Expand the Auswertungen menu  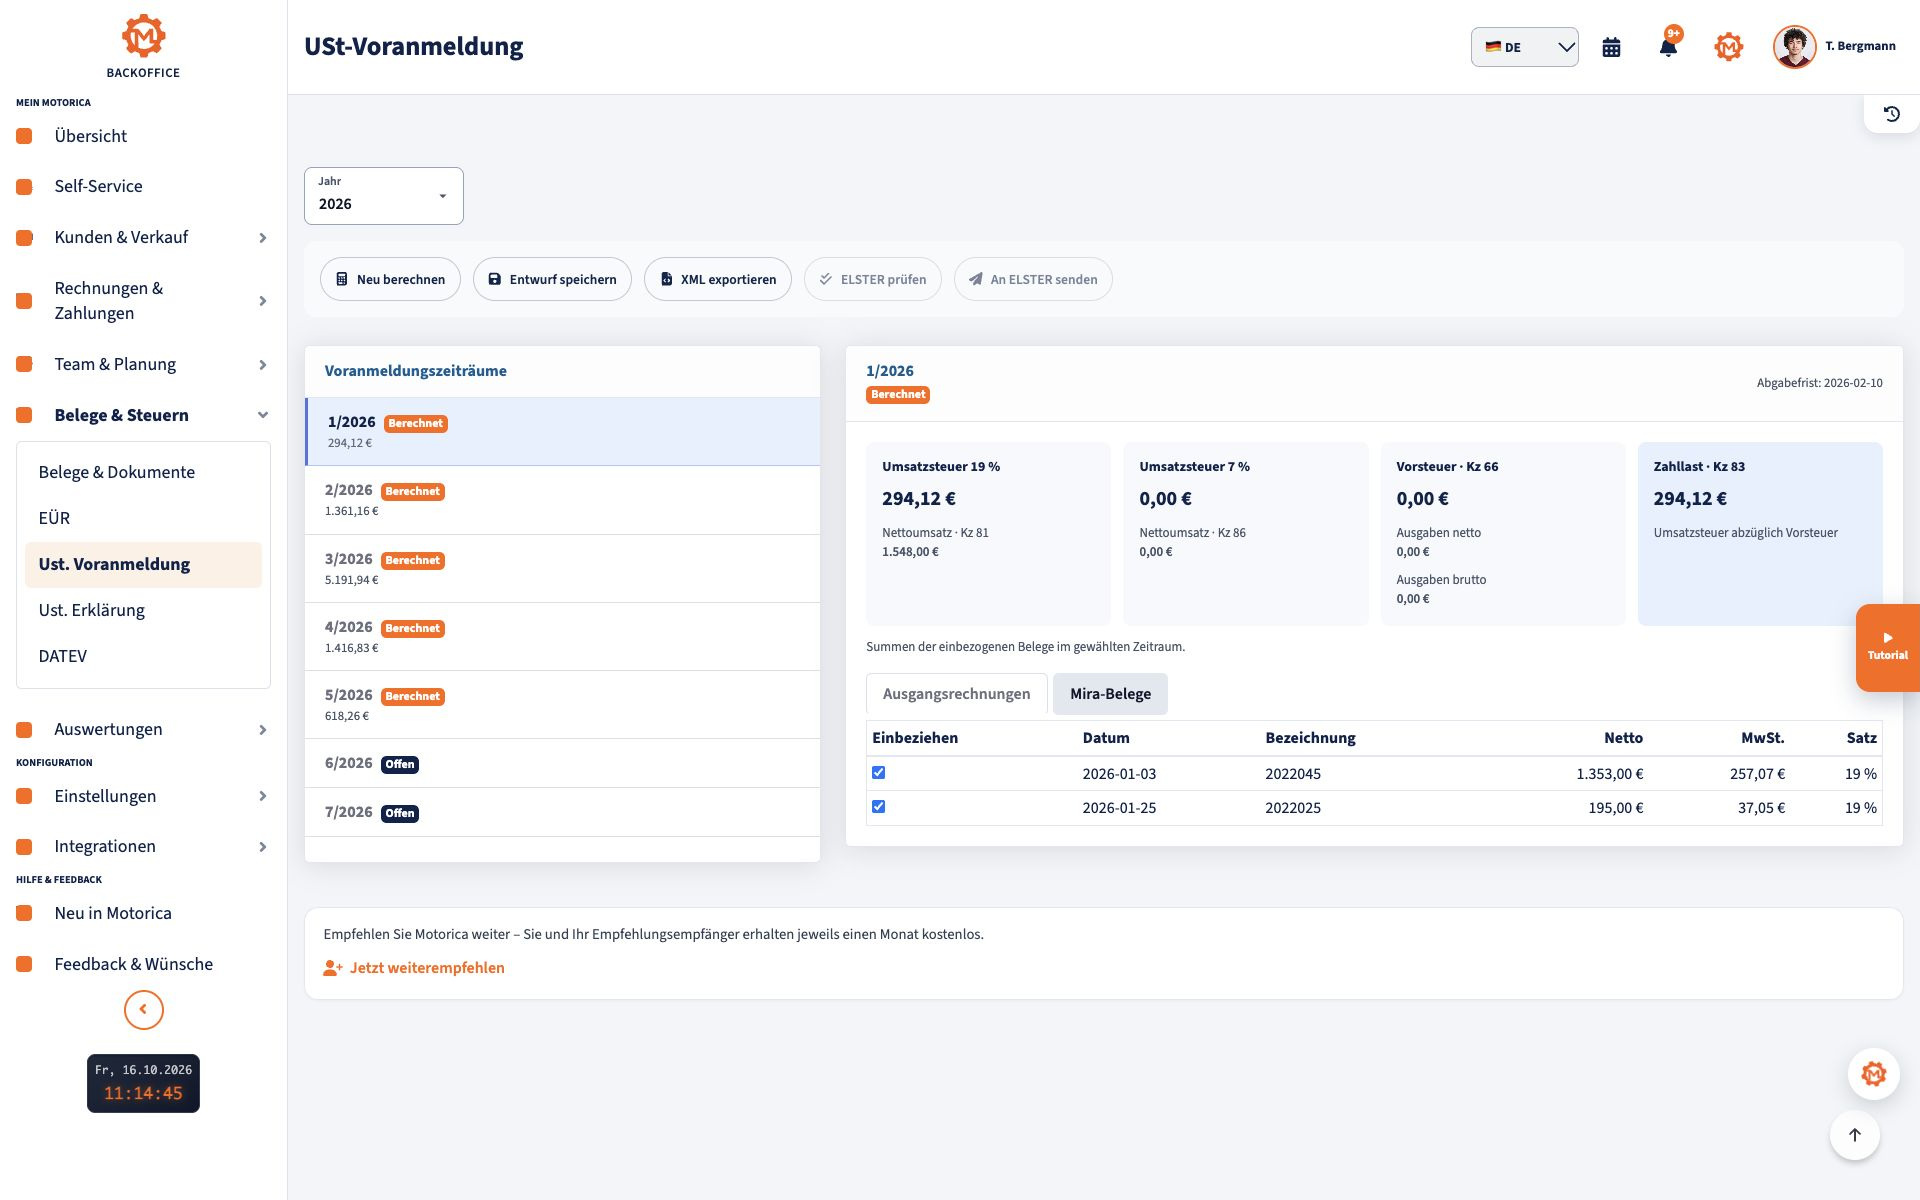click(x=143, y=729)
